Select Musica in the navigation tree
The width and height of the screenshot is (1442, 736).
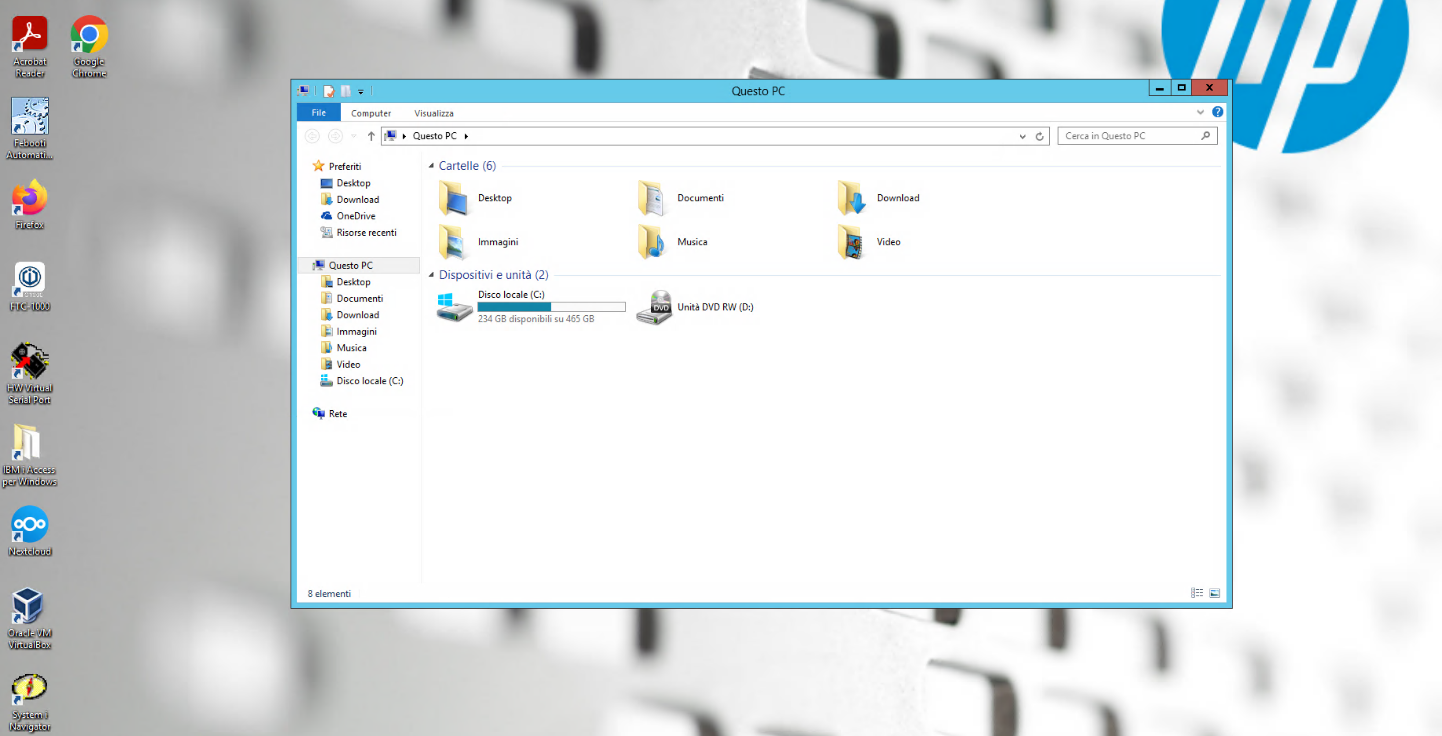[x=344, y=348]
